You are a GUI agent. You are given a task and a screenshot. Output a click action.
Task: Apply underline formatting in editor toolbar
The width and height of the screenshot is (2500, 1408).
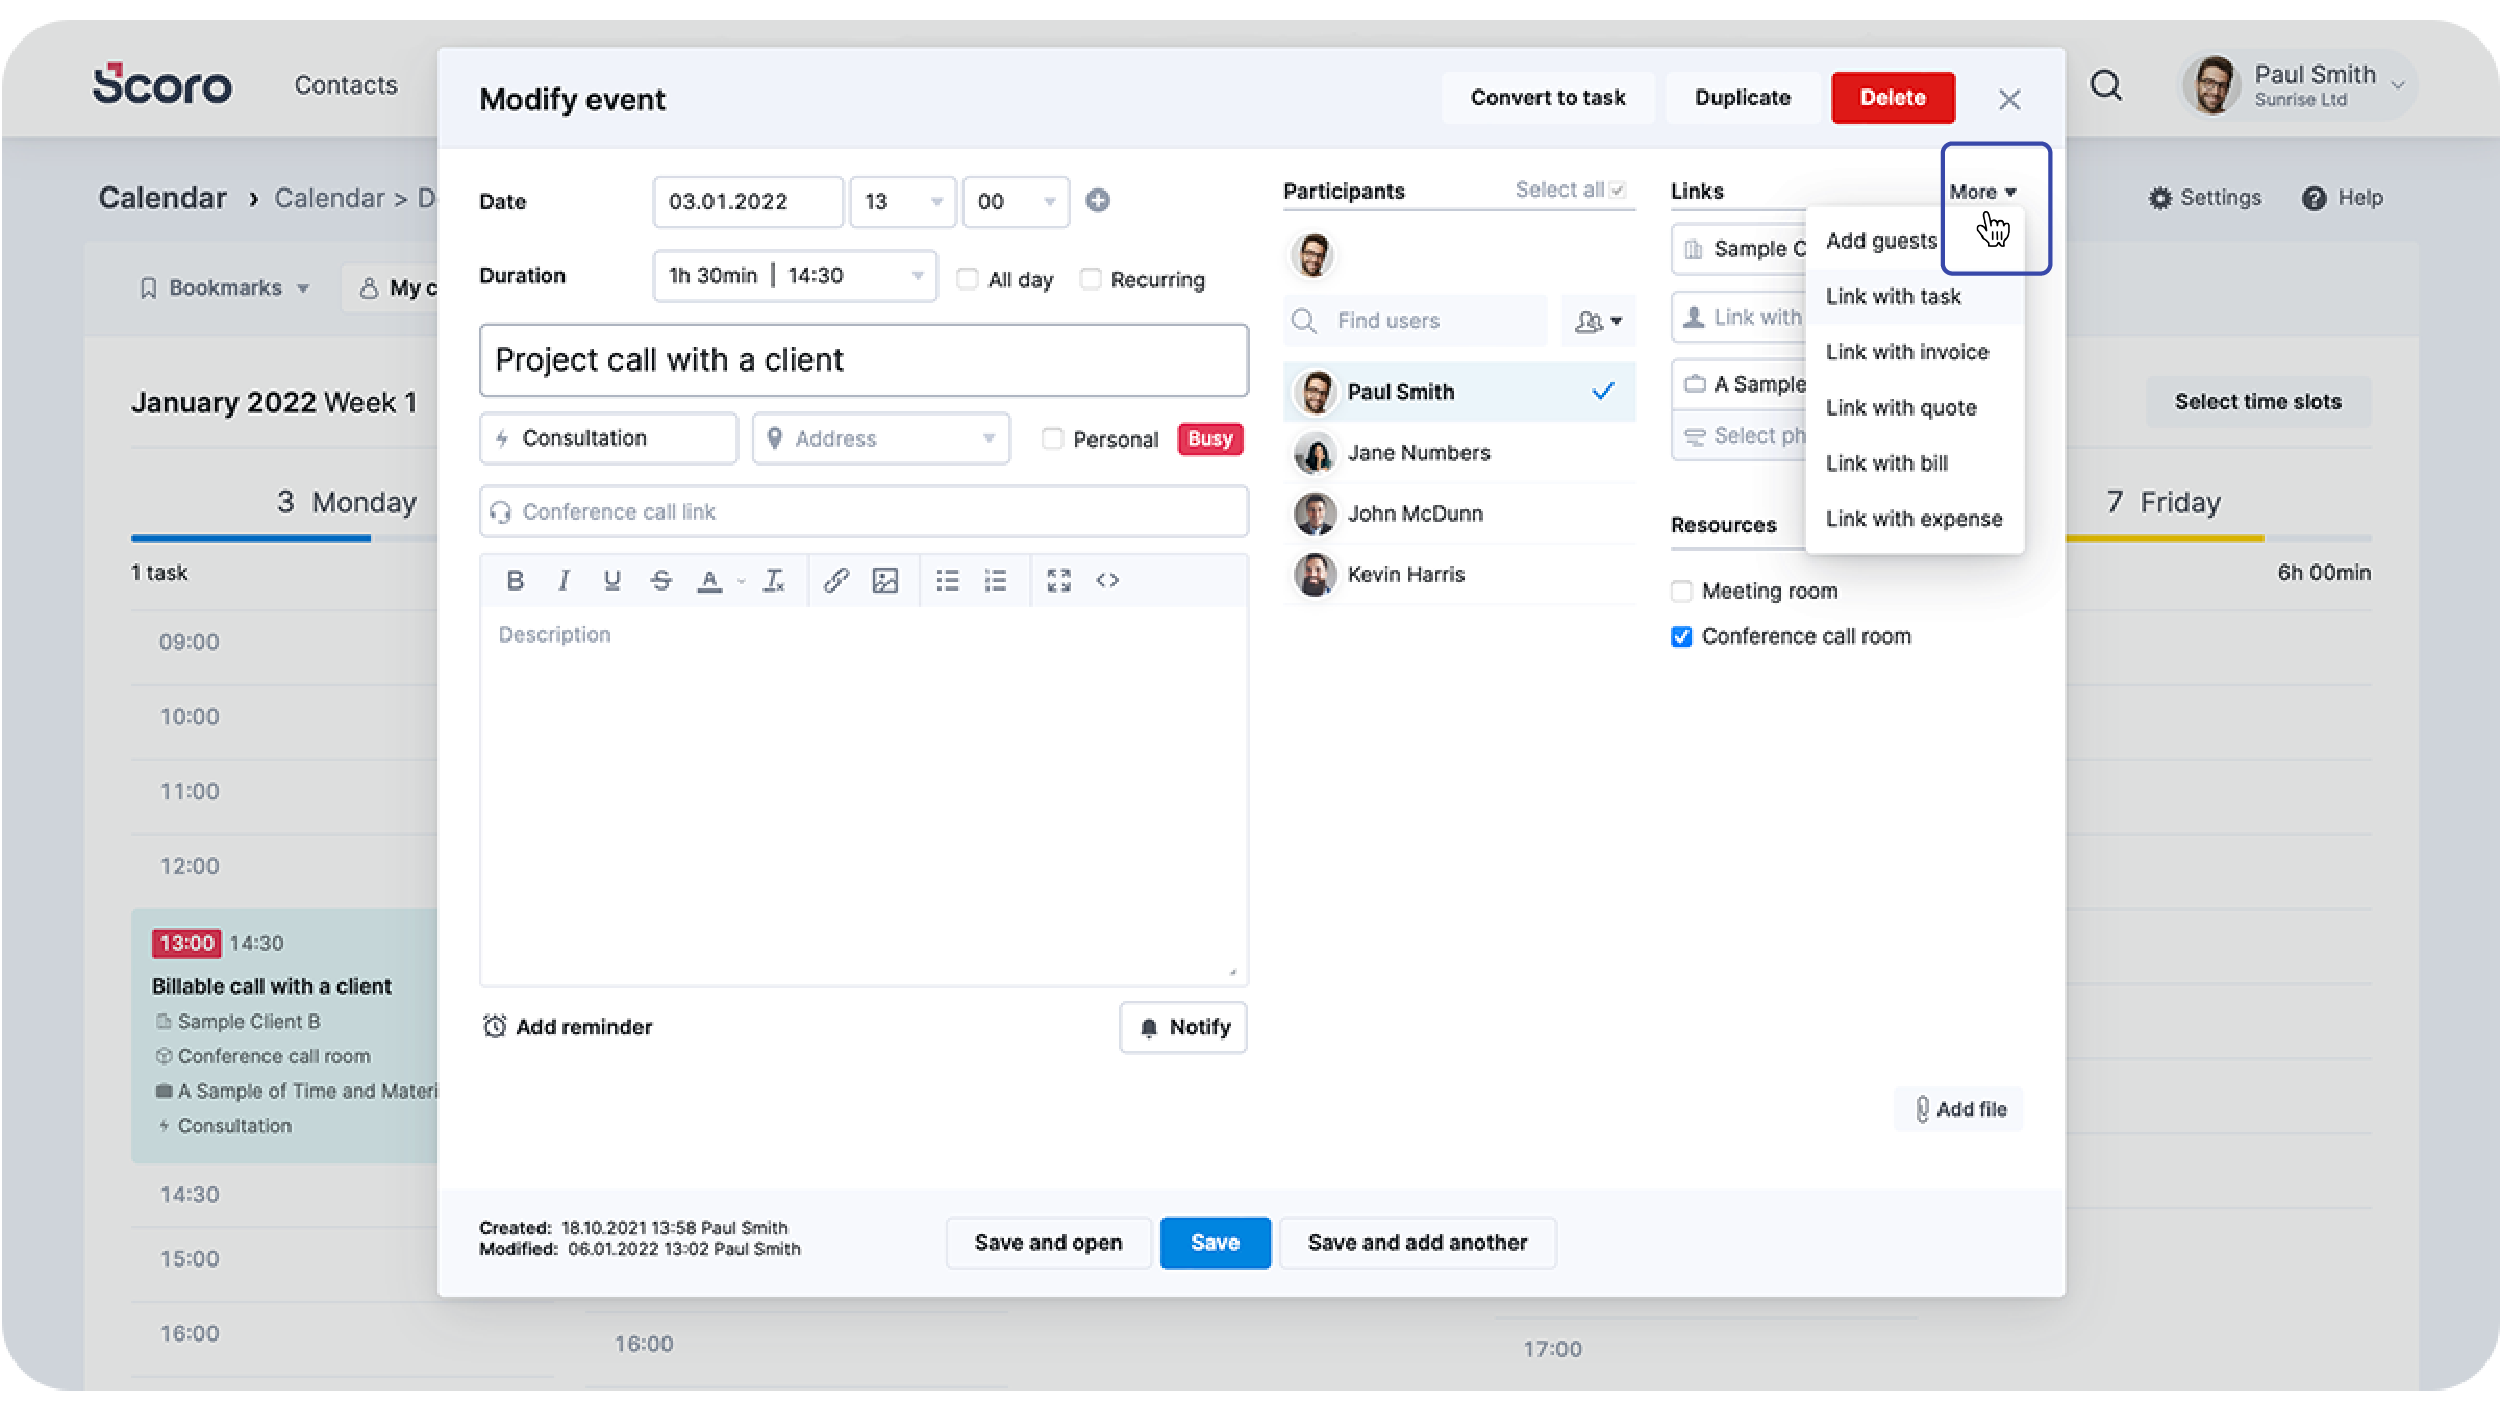(x=612, y=580)
